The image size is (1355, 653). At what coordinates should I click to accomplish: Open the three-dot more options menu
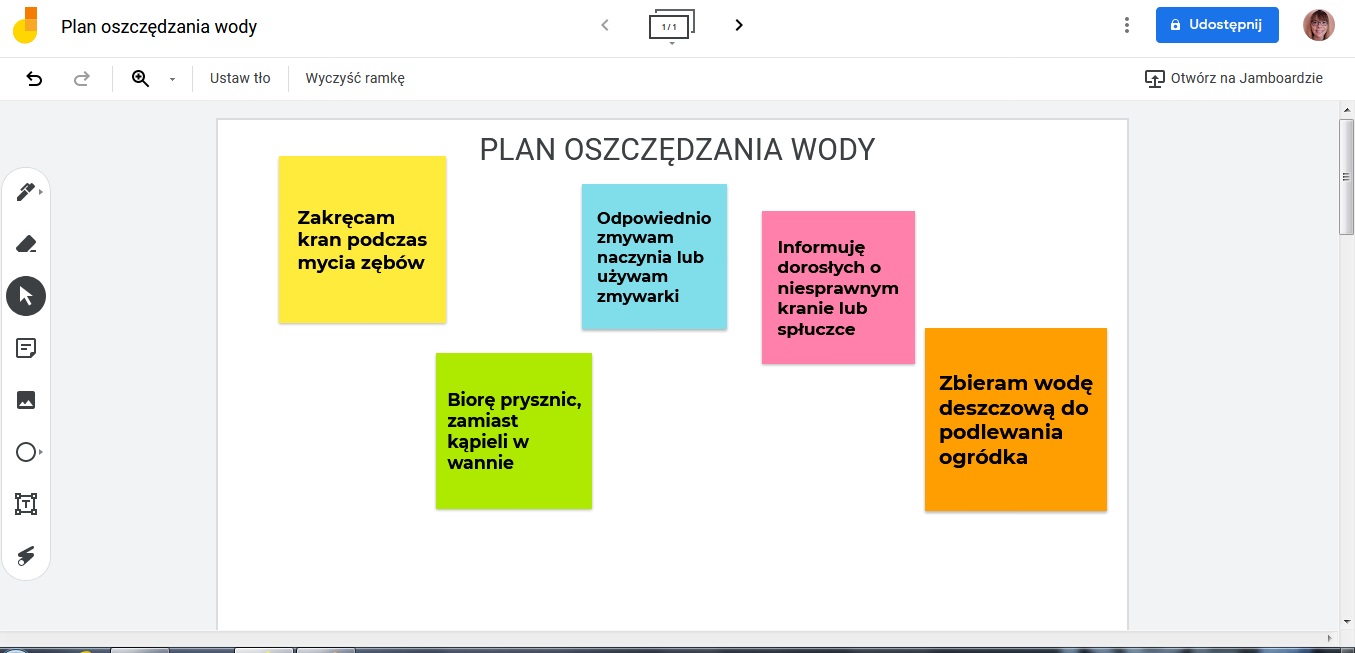coord(1127,25)
